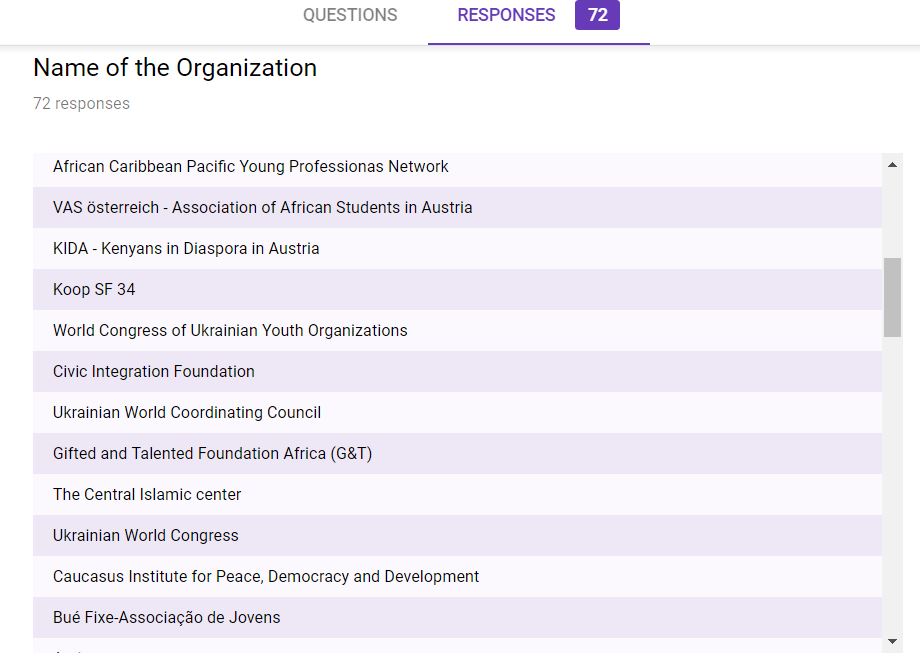
Task: Click the 72 responses count badge
Action: click(597, 15)
